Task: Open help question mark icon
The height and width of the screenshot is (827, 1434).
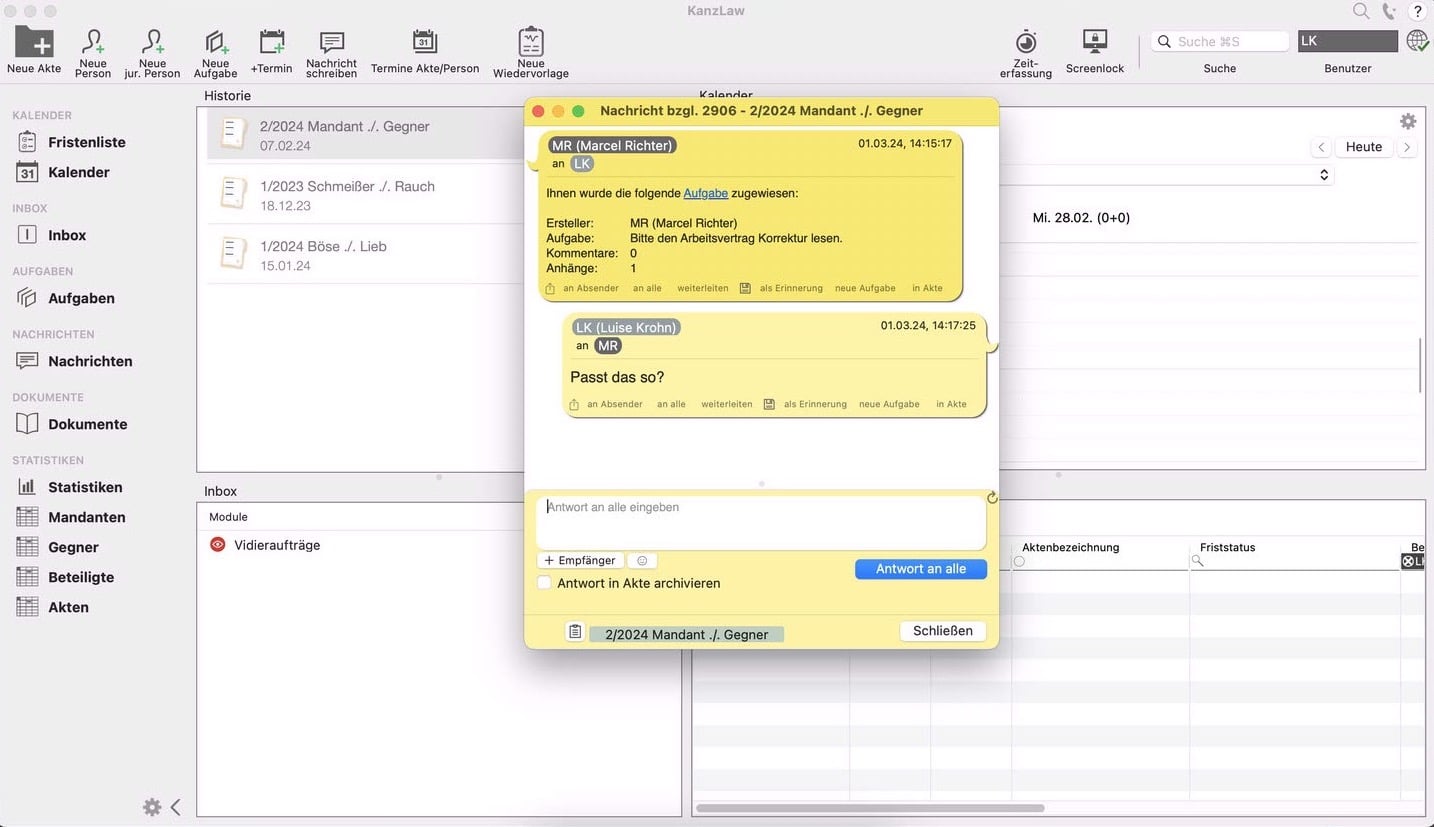Action: point(1418,11)
